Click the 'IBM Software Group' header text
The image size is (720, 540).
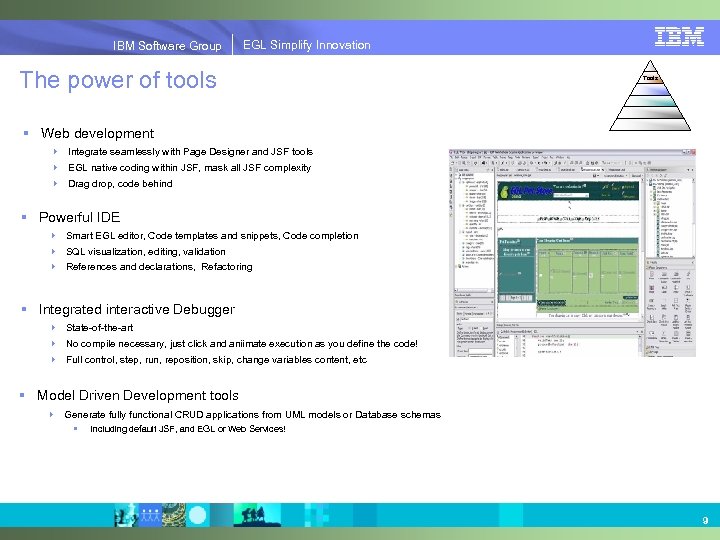point(167,45)
